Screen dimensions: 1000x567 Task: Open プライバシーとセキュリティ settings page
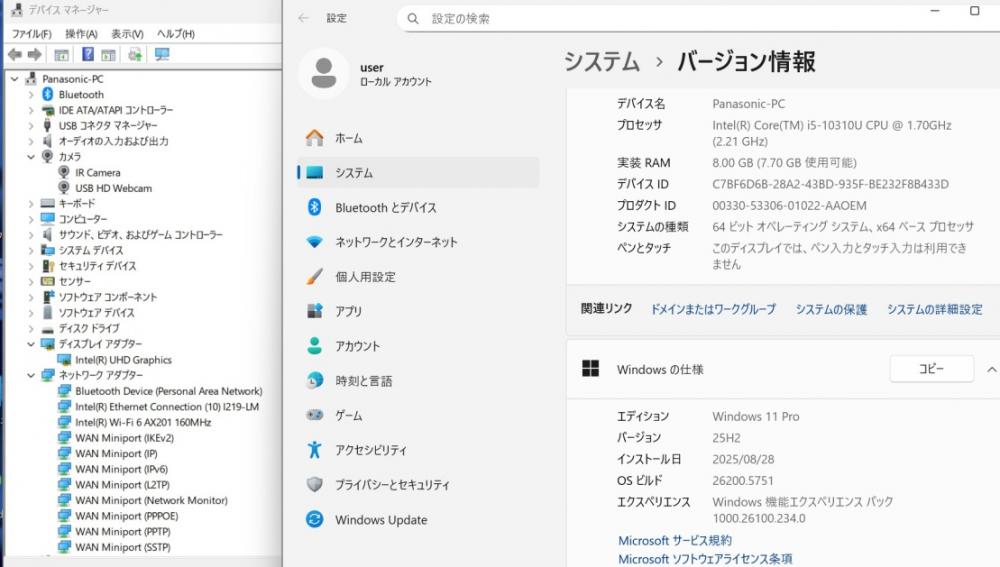point(418,485)
